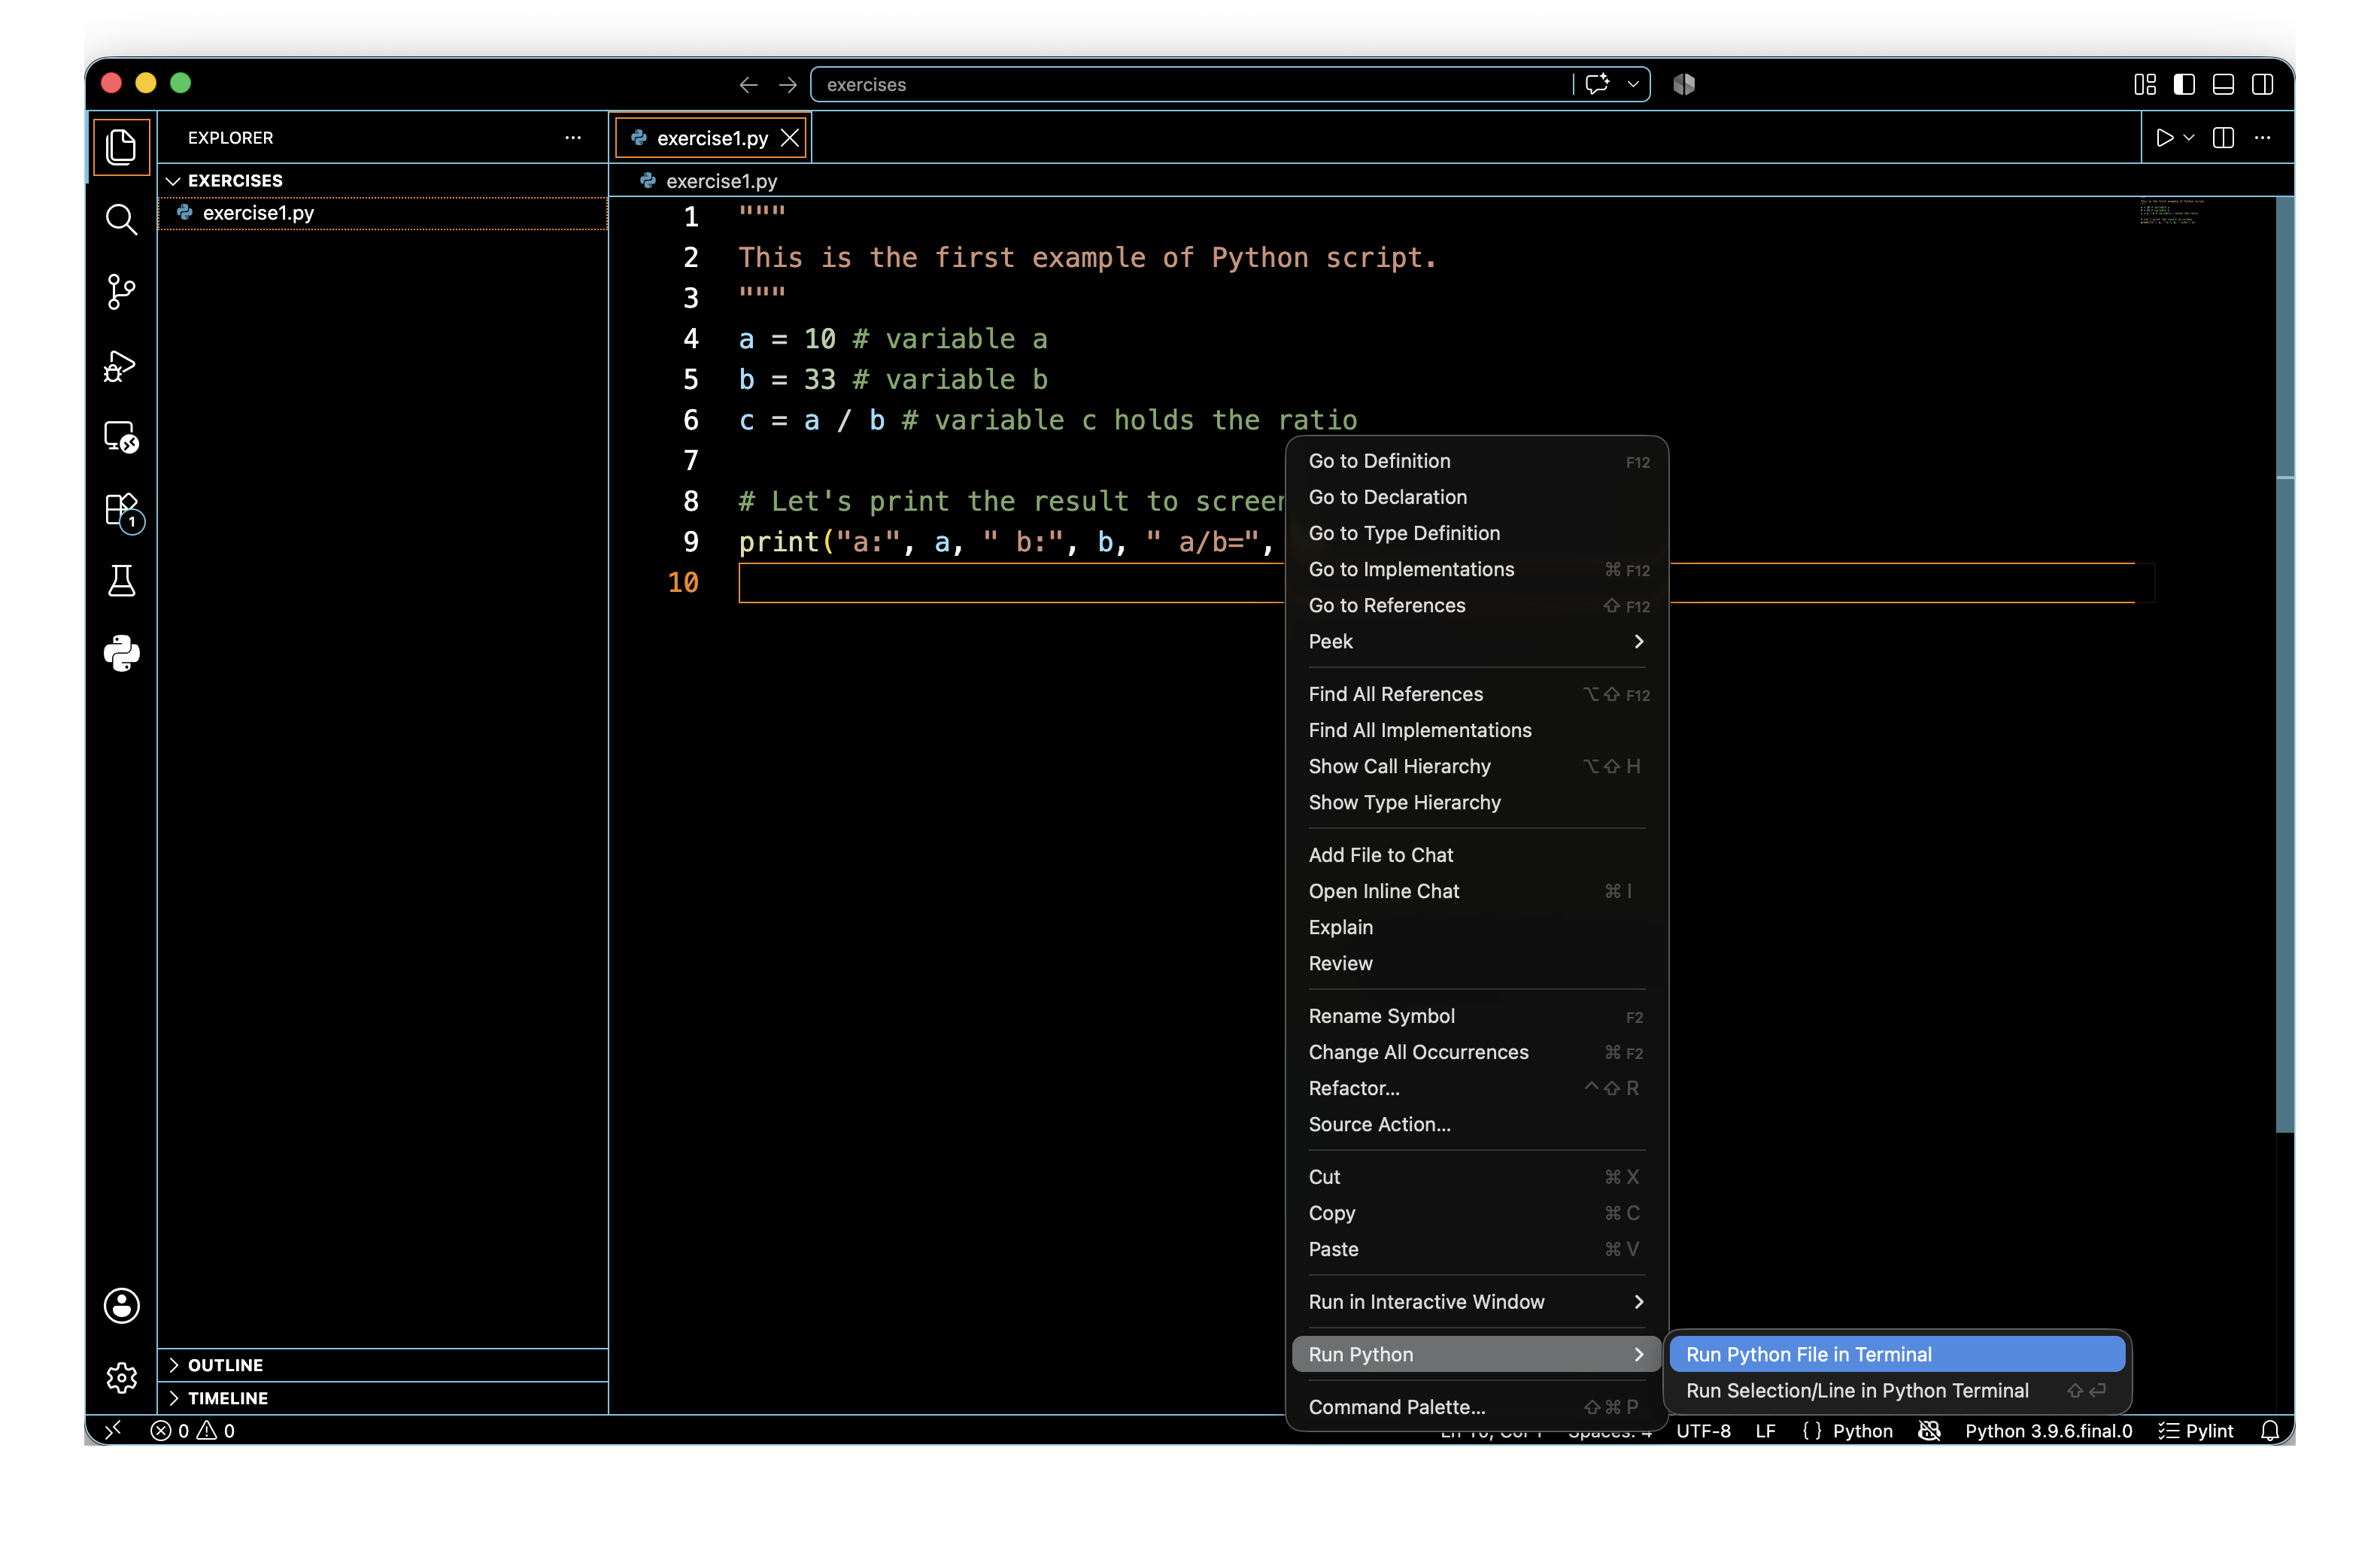Open the Accounts icon in activity bar
This screenshot has height=1557, width=2380.
[x=121, y=1306]
